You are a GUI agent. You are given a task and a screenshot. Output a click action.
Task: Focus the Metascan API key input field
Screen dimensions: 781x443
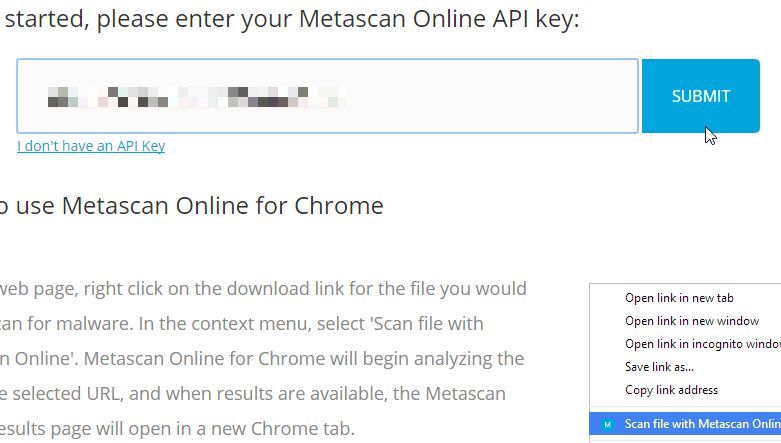pyautogui.click(x=327, y=96)
